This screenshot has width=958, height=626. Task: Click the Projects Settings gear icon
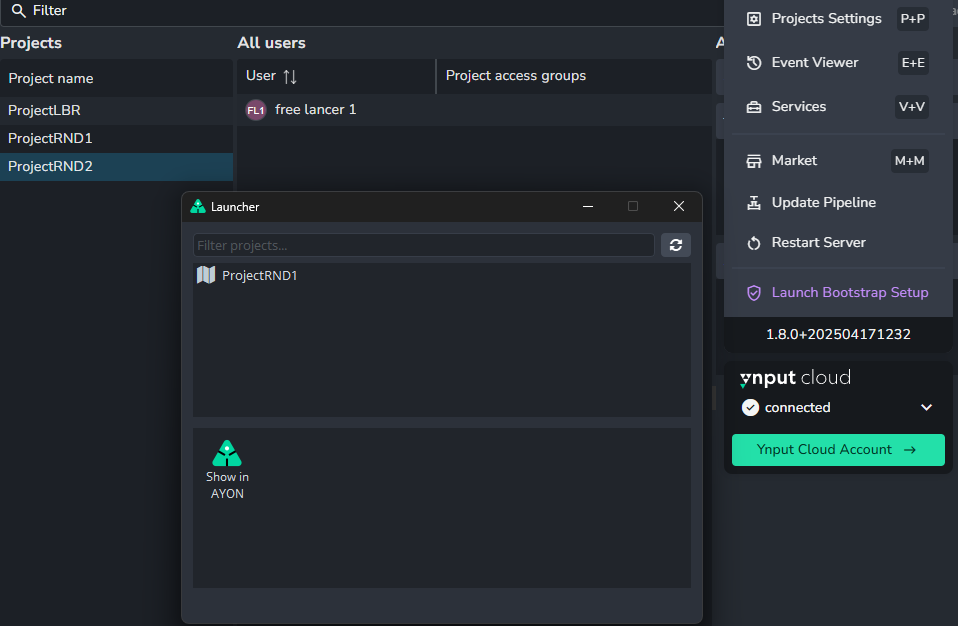pyautogui.click(x=754, y=19)
